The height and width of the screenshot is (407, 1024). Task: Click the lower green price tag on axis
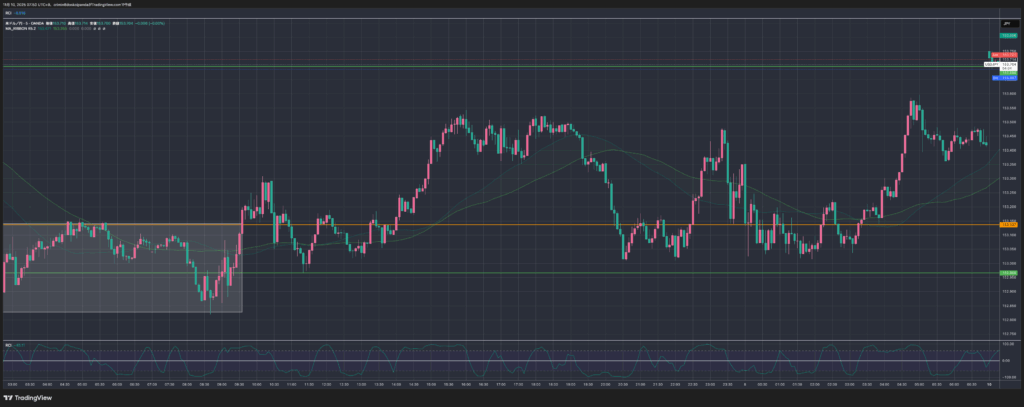tap(1009, 272)
